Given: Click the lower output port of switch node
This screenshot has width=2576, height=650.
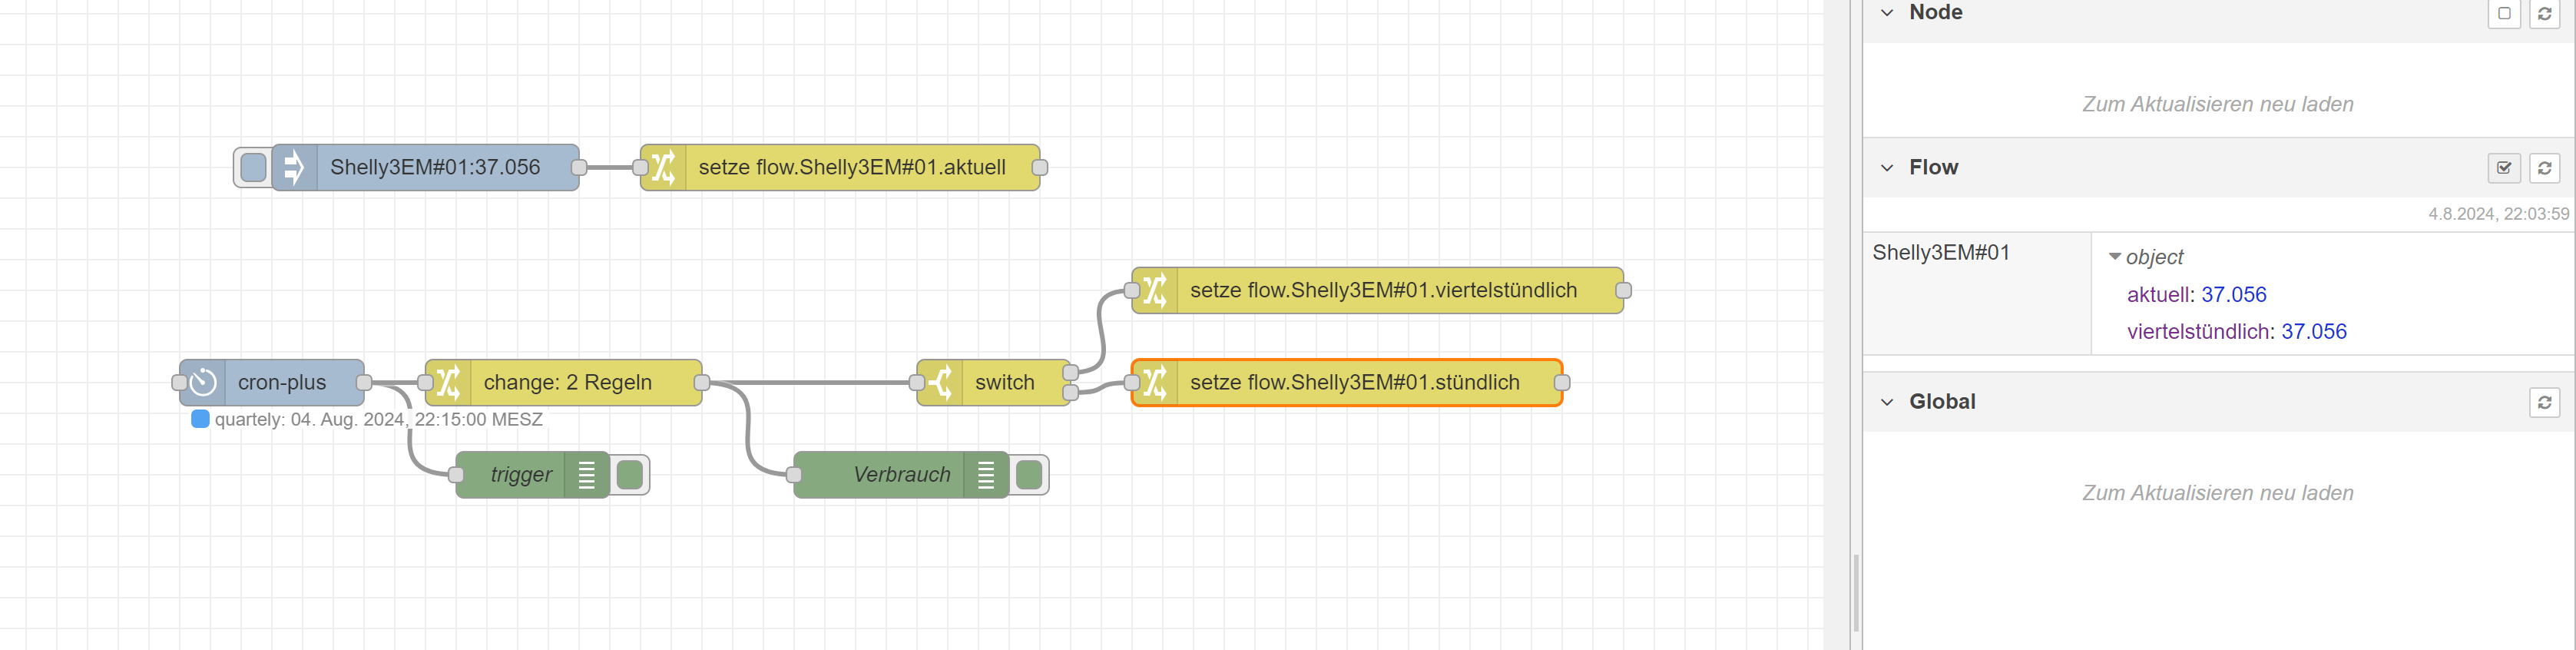Looking at the screenshot, I should (1070, 392).
